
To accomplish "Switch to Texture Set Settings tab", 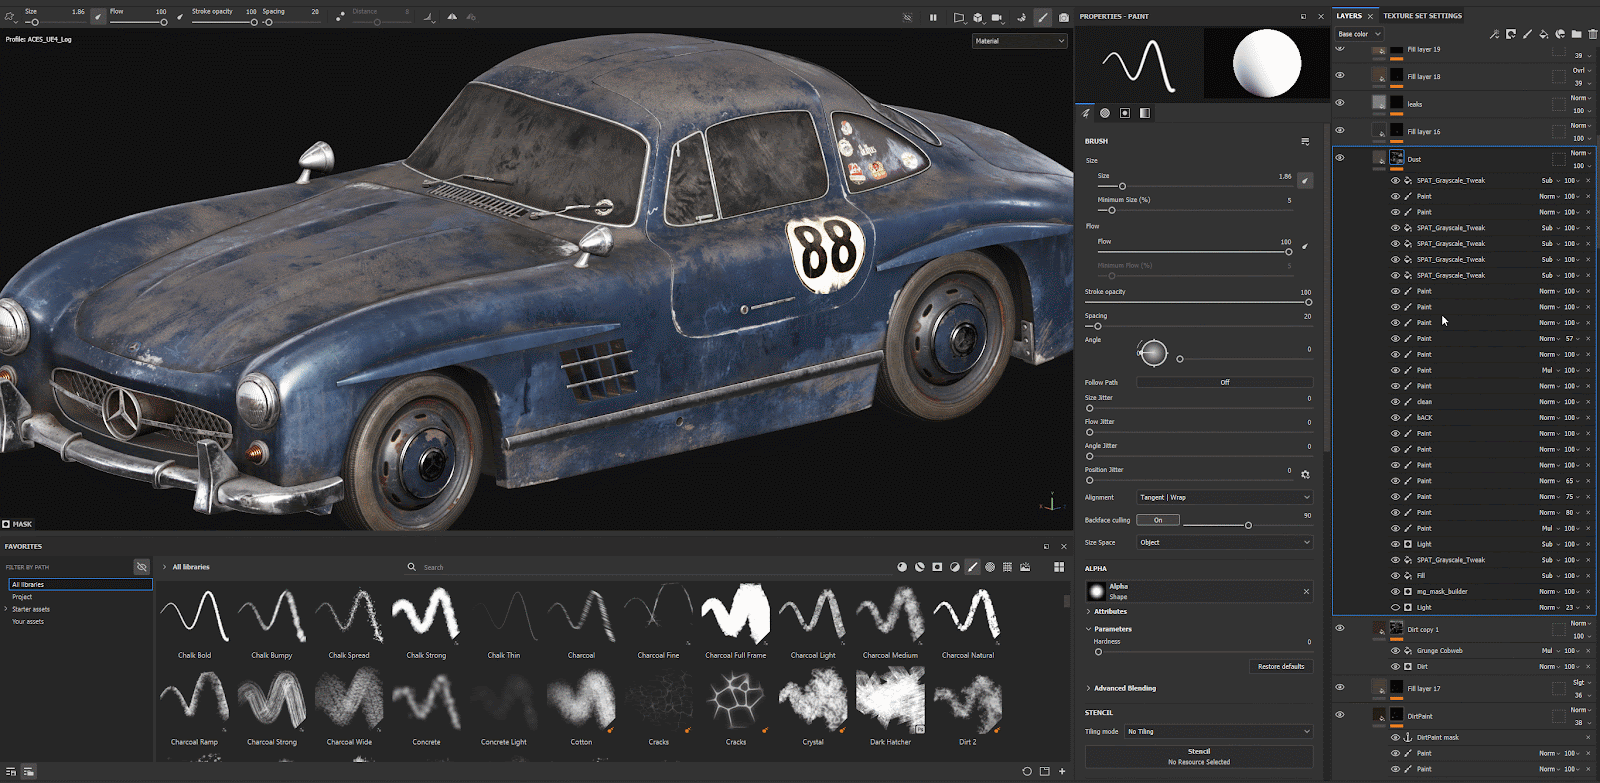I will 1422,16.
